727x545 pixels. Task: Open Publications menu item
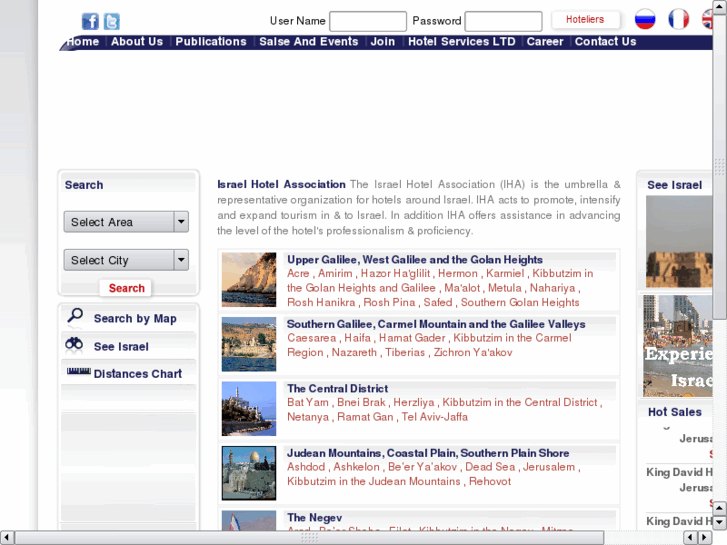211,42
